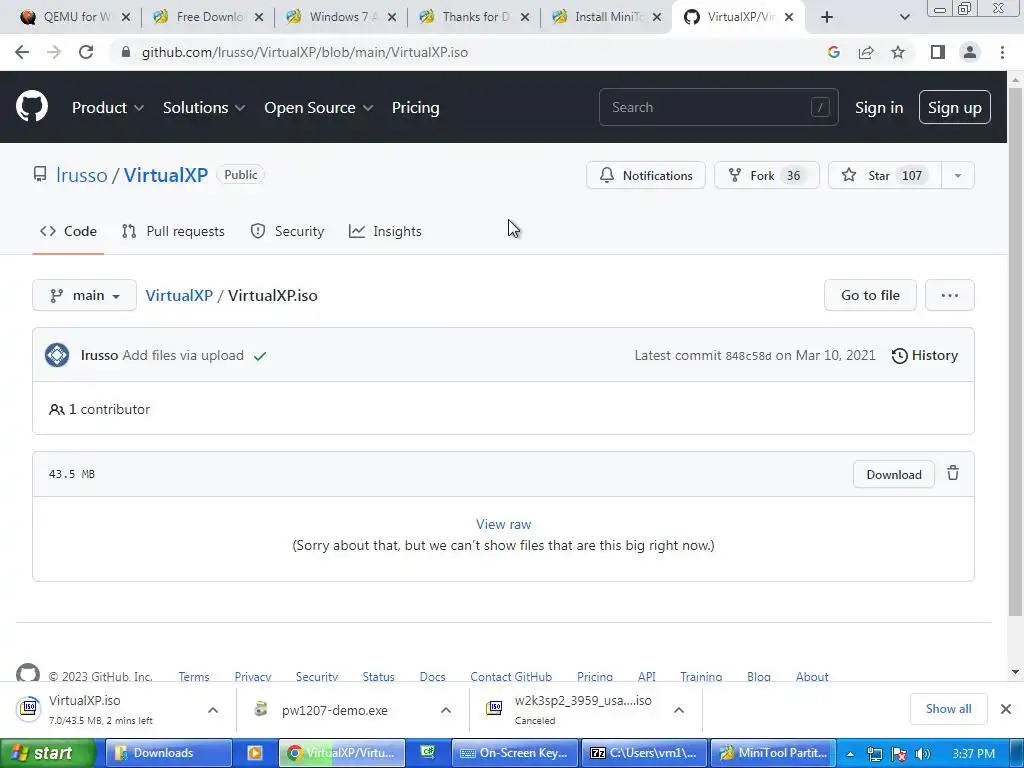Expand w2k3sp2 iso download options chevron
This screenshot has height=768, width=1024.
[x=679, y=710]
